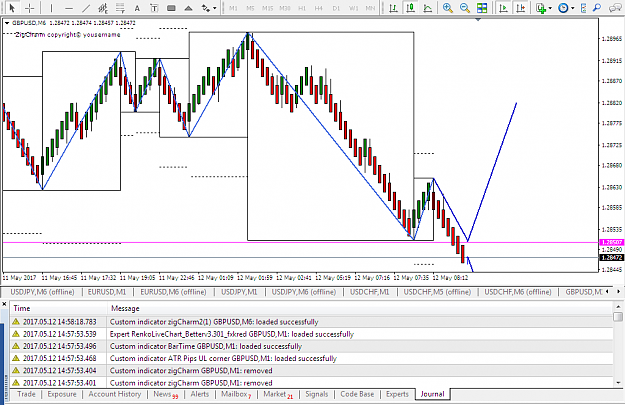Viewport: 625px width, 405px height.
Task: Tile chart windows with the grid icon
Action: 482,8
